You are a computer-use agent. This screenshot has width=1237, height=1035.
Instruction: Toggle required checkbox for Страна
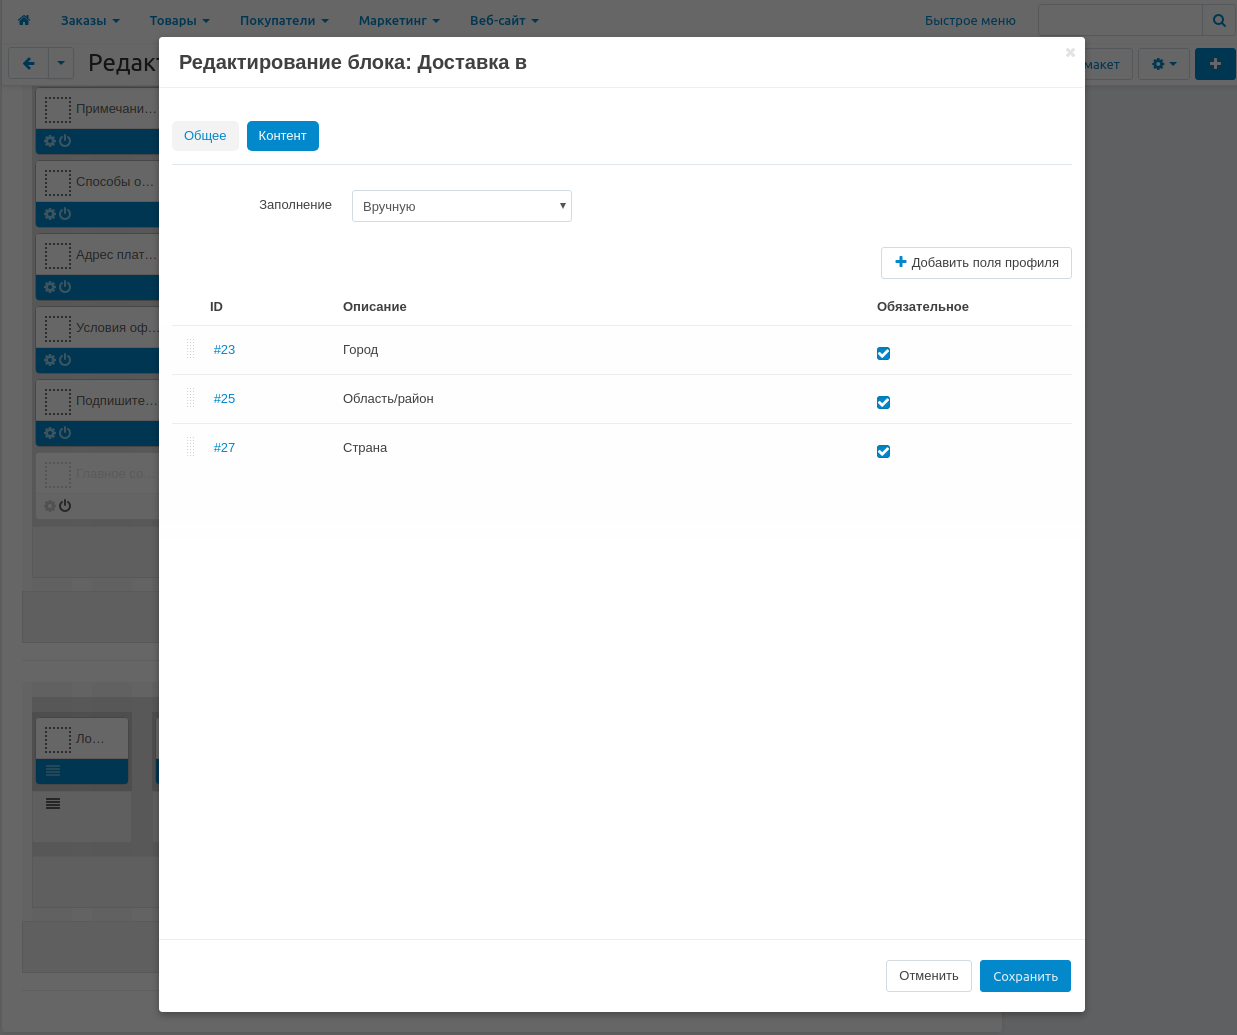(883, 451)
